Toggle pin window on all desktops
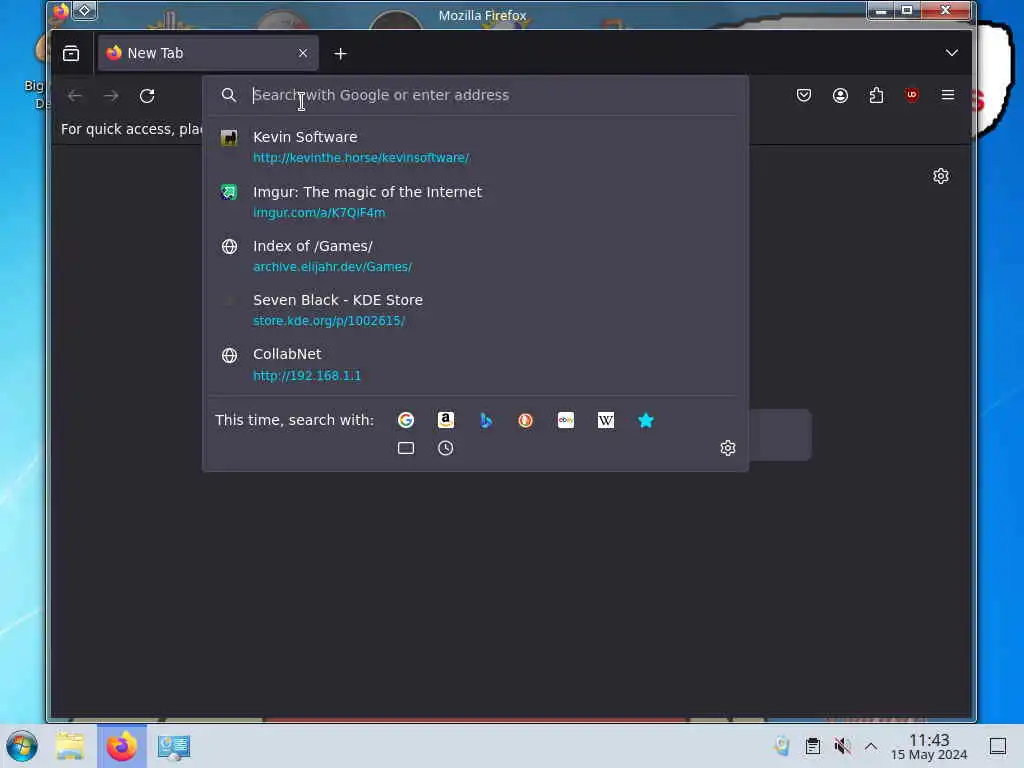 point(84,11)
